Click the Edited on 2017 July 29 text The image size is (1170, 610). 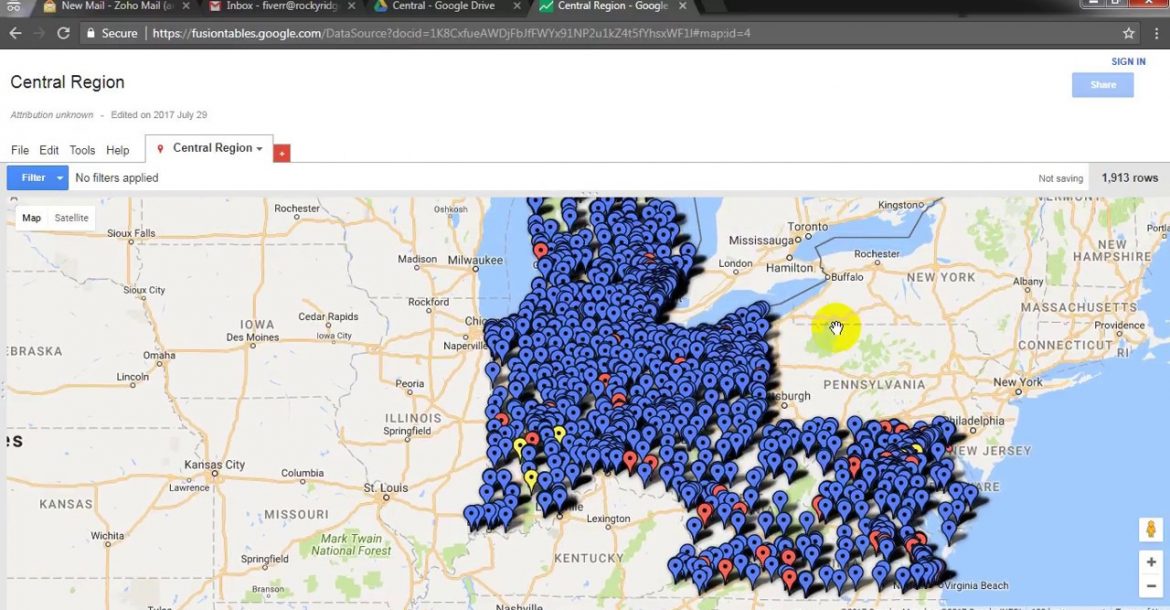click(159, 115)
